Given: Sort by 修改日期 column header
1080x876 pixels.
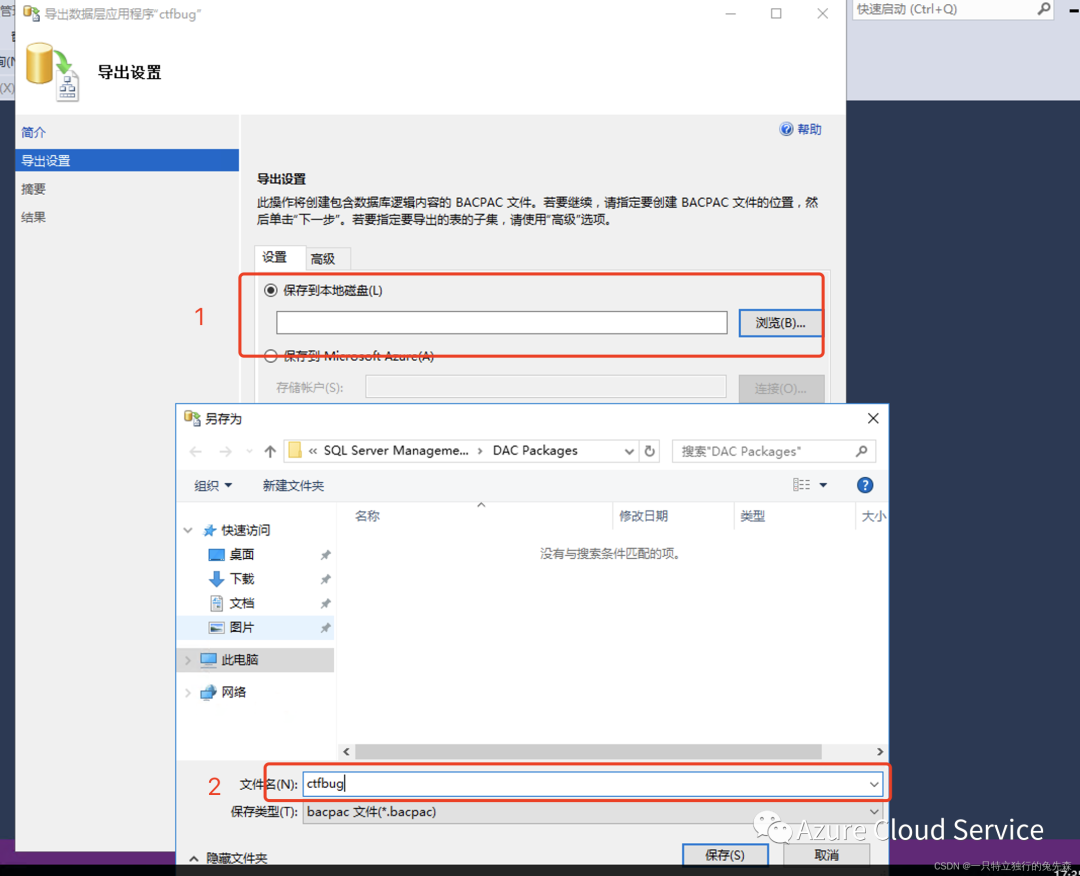Looking at the screenshot, I should pyautogui.click(x=643, y=516).
